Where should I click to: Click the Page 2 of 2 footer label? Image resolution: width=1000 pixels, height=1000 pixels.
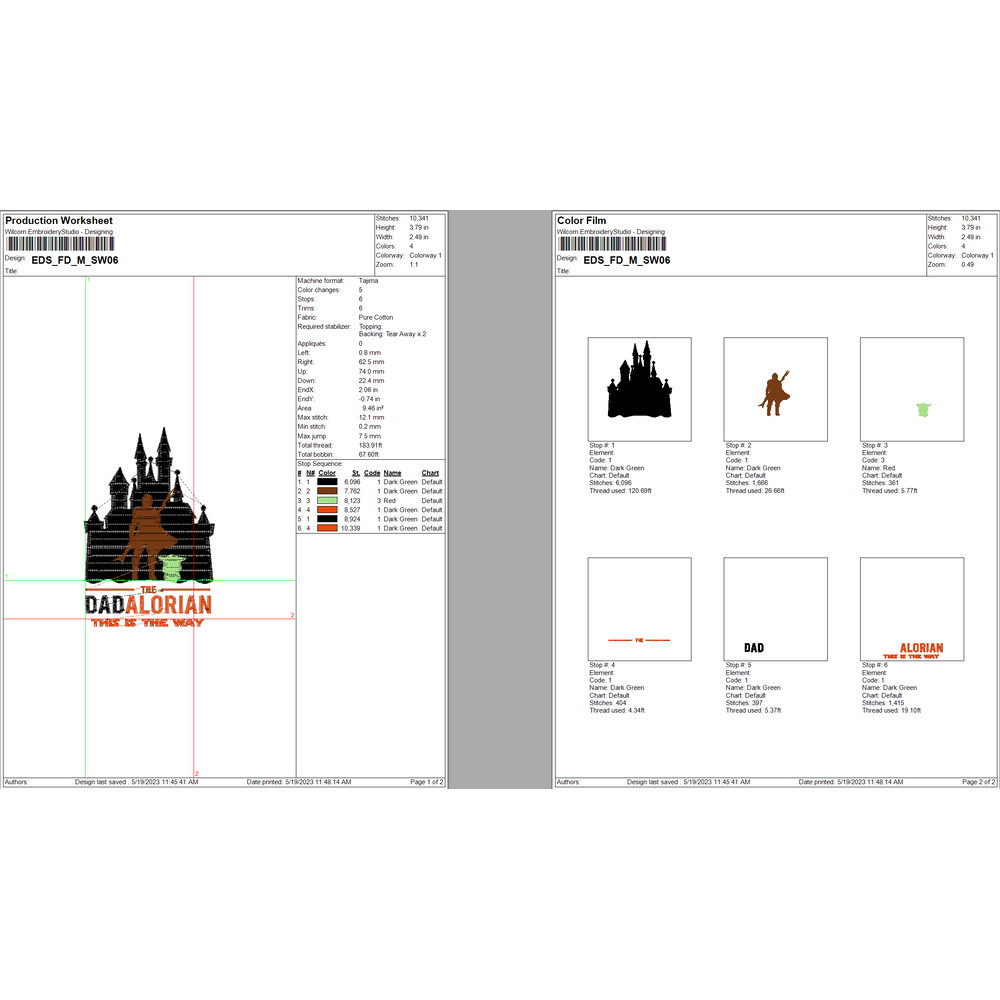(x=978, y=782)
